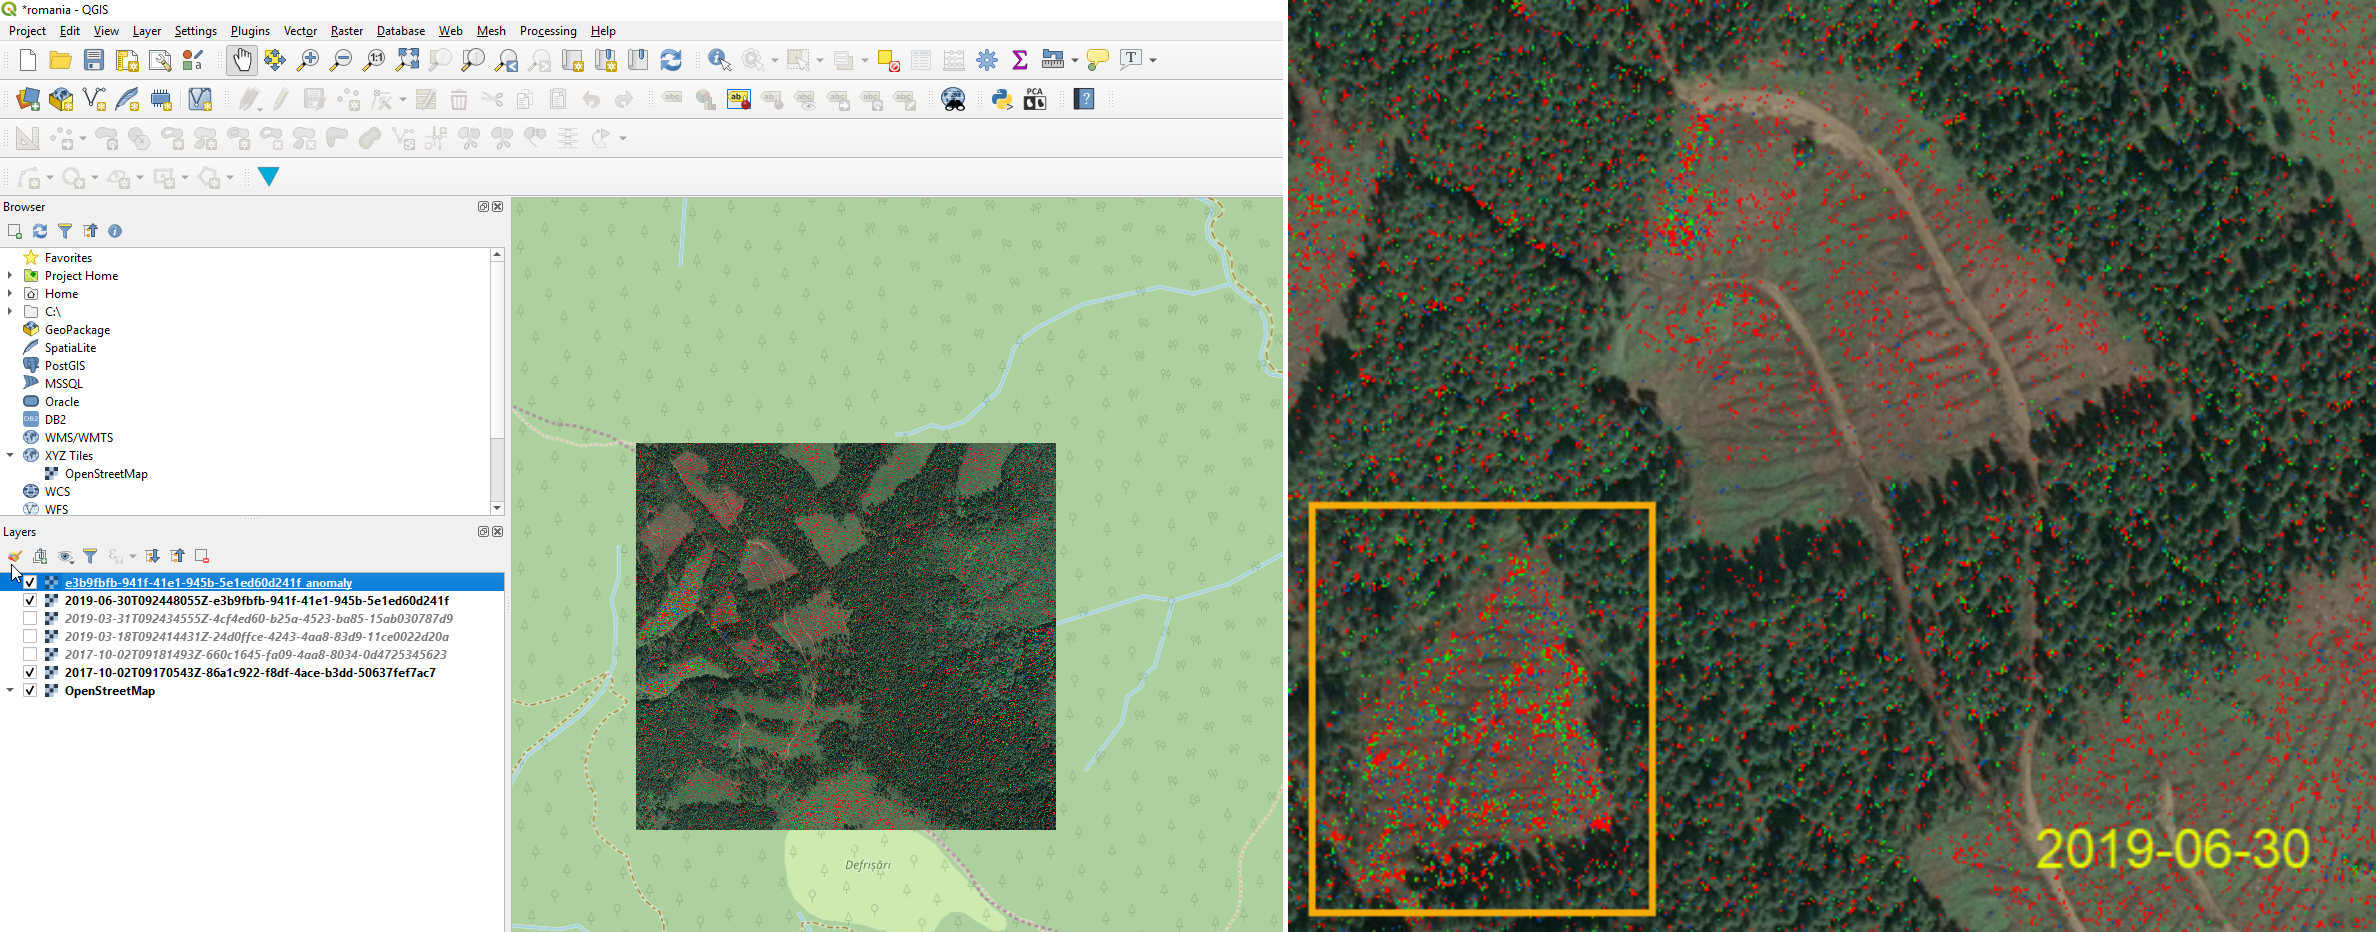Screen dimensions: 2376x932
Task: Create a new Shapefile layer
Action: click(x=94, y=99)
